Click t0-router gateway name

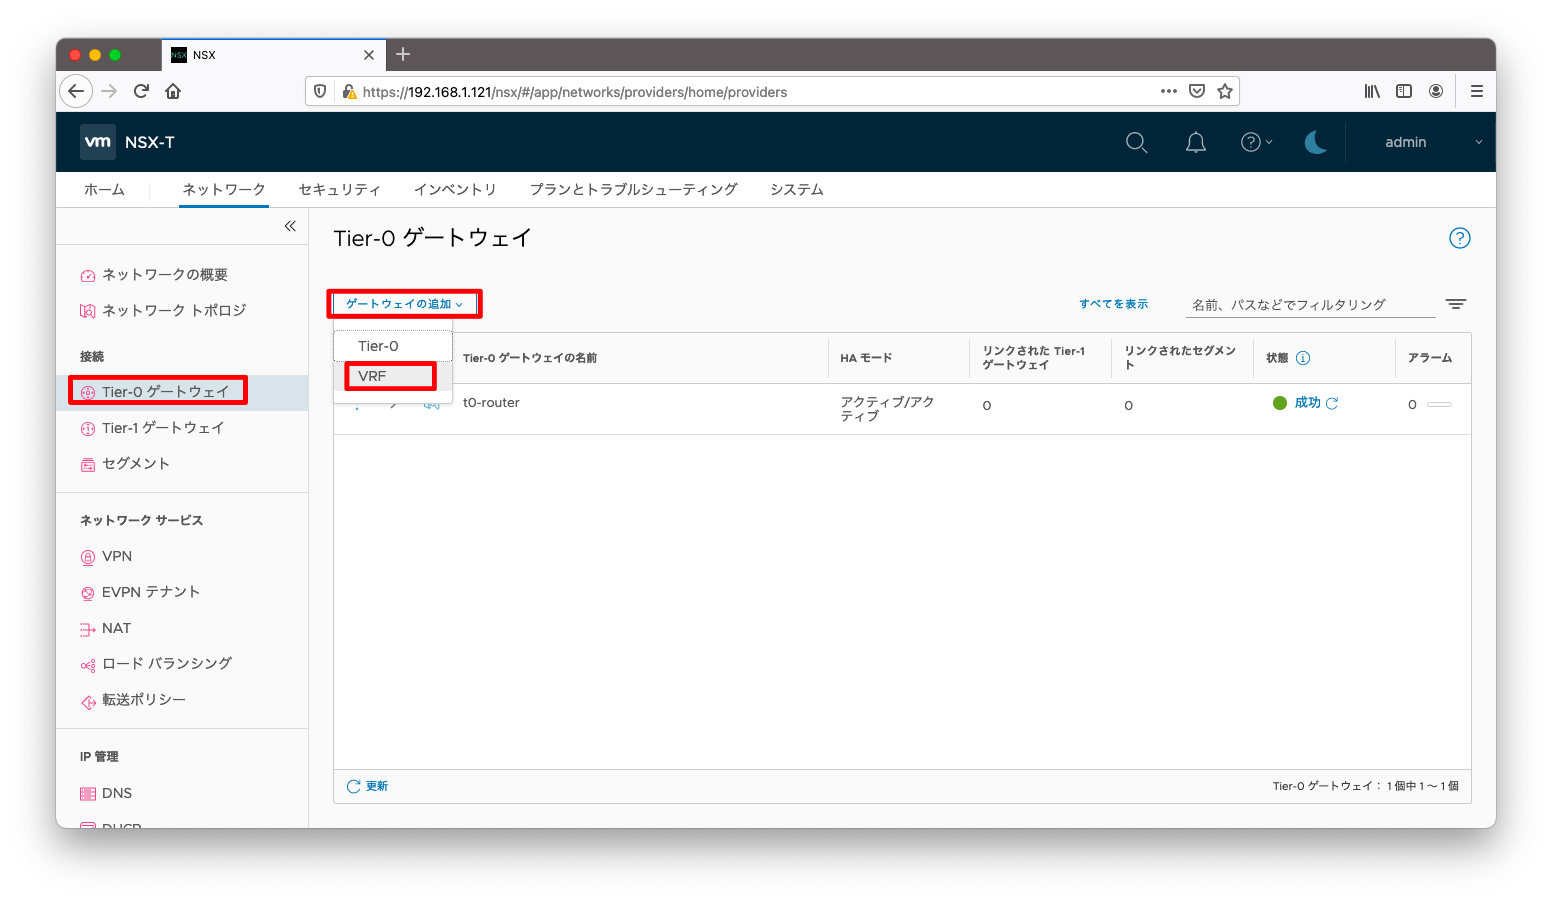[491, 403]
